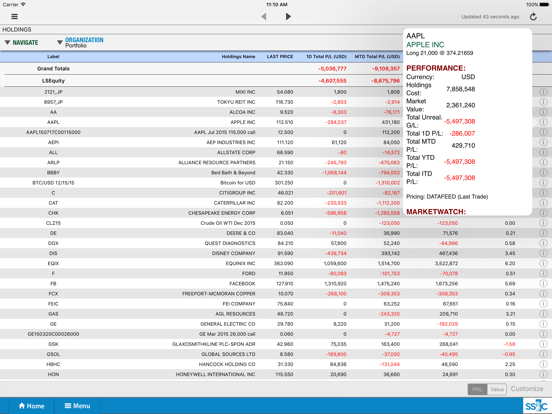The height and width of the screenshot is (414, 552).
Task: Open info for Bed Bath & Beyond row
Action: [543, 172]
